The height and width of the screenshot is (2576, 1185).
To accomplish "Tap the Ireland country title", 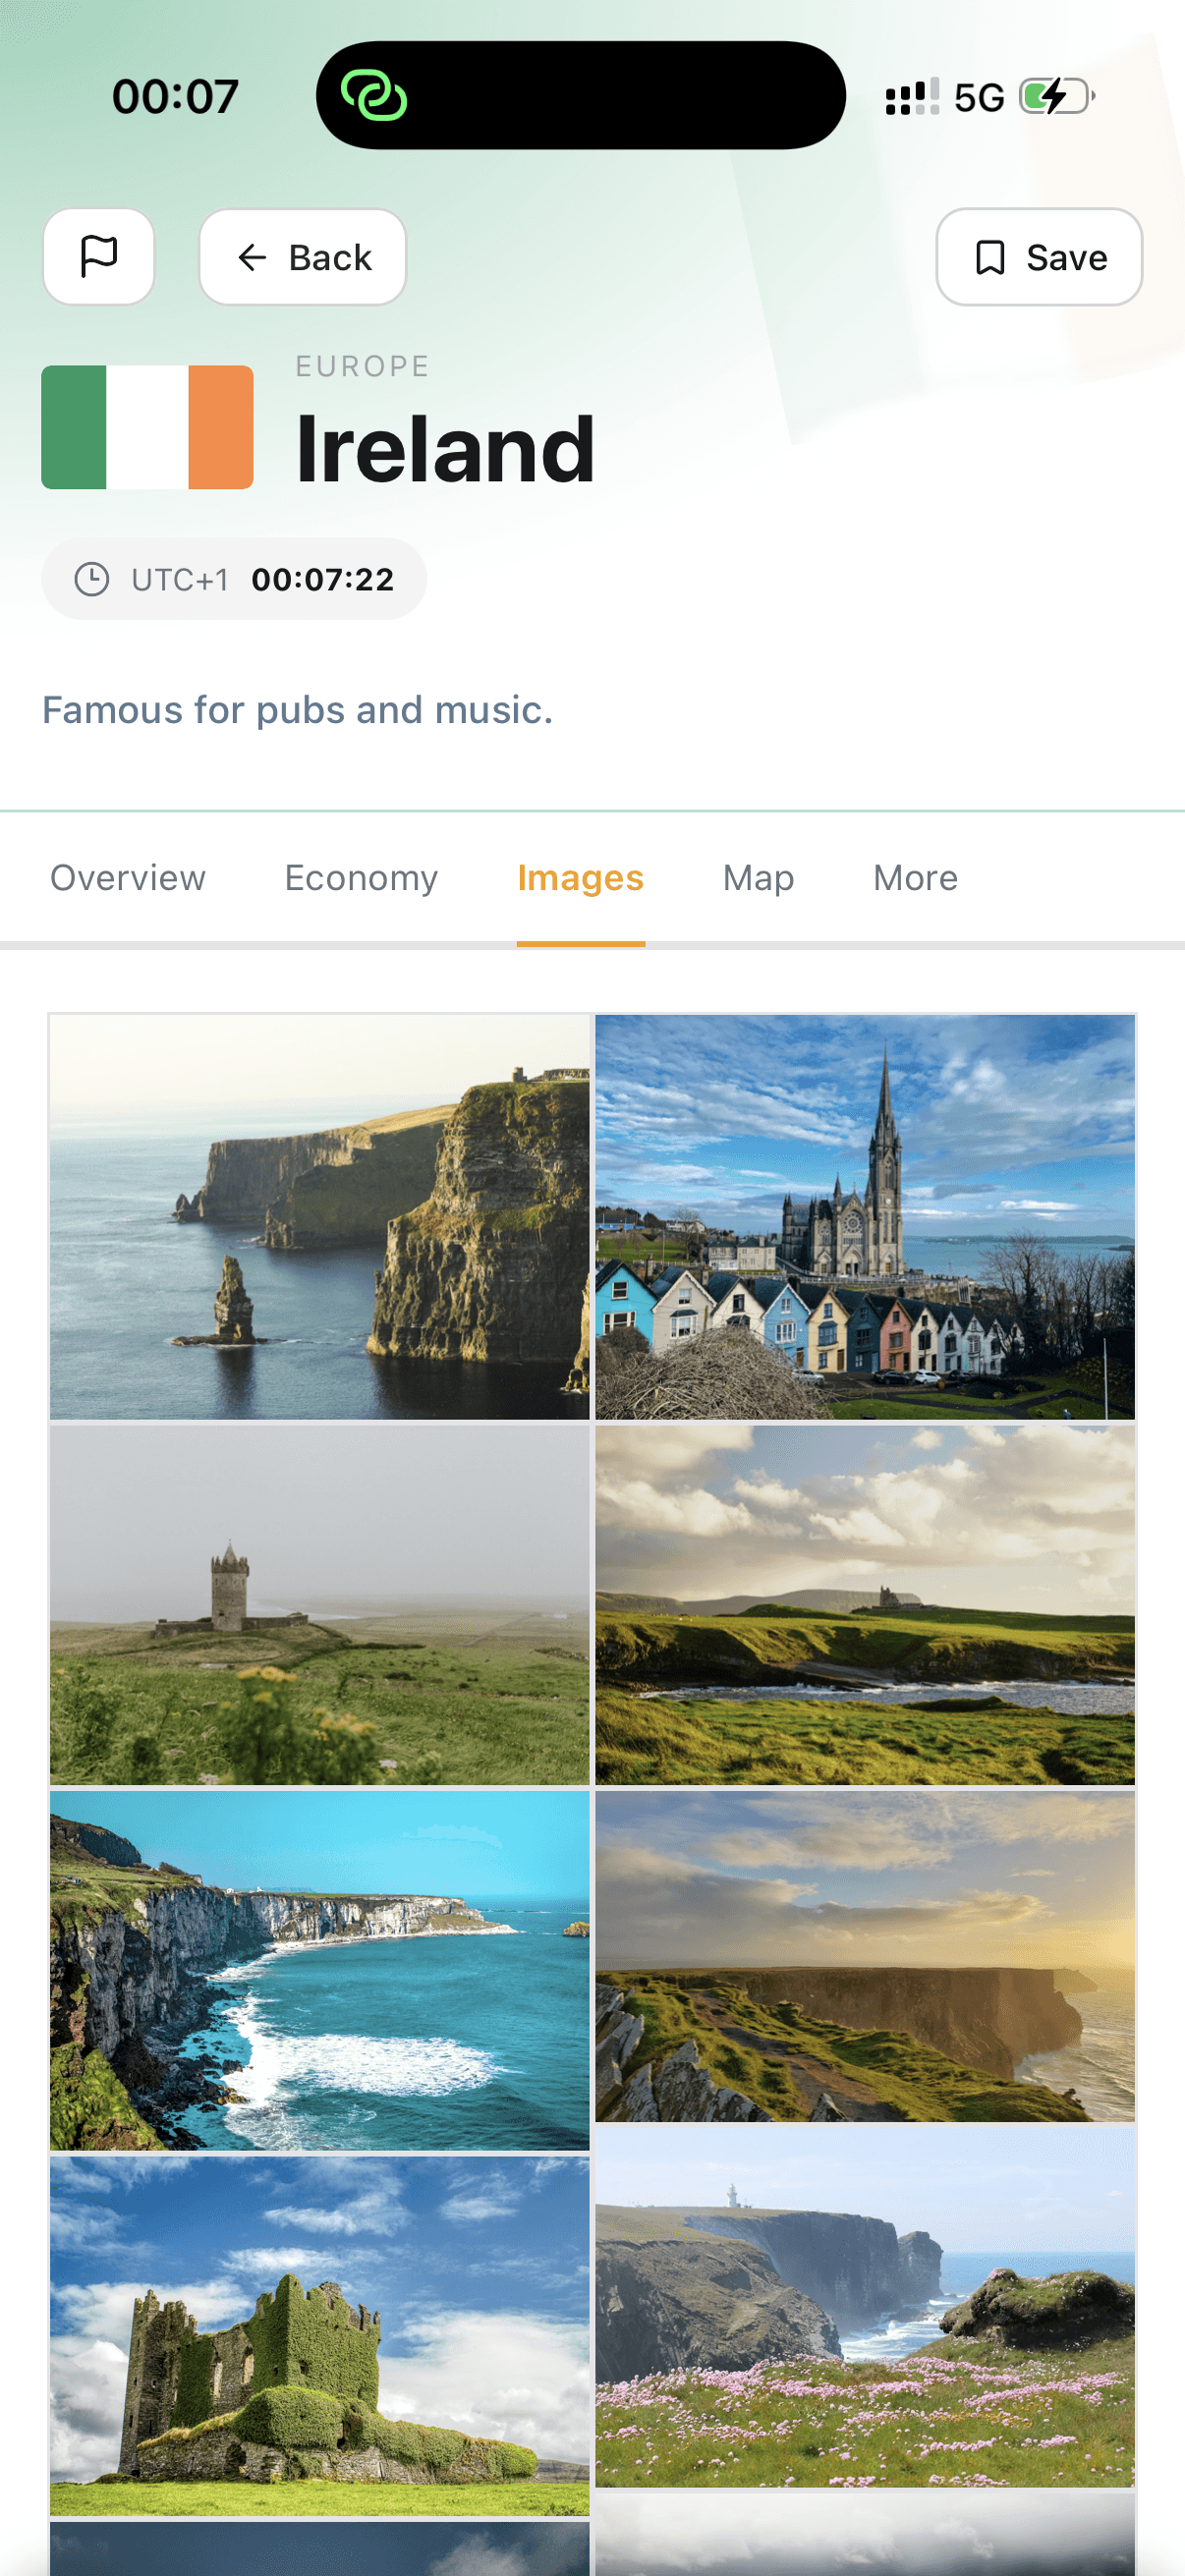I will [445, 449].
